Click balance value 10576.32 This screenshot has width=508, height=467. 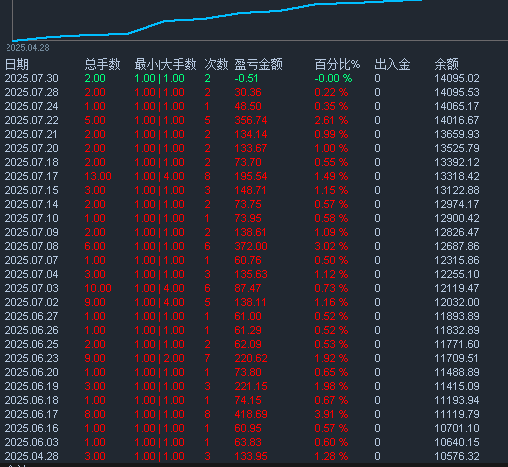[457, 456]
